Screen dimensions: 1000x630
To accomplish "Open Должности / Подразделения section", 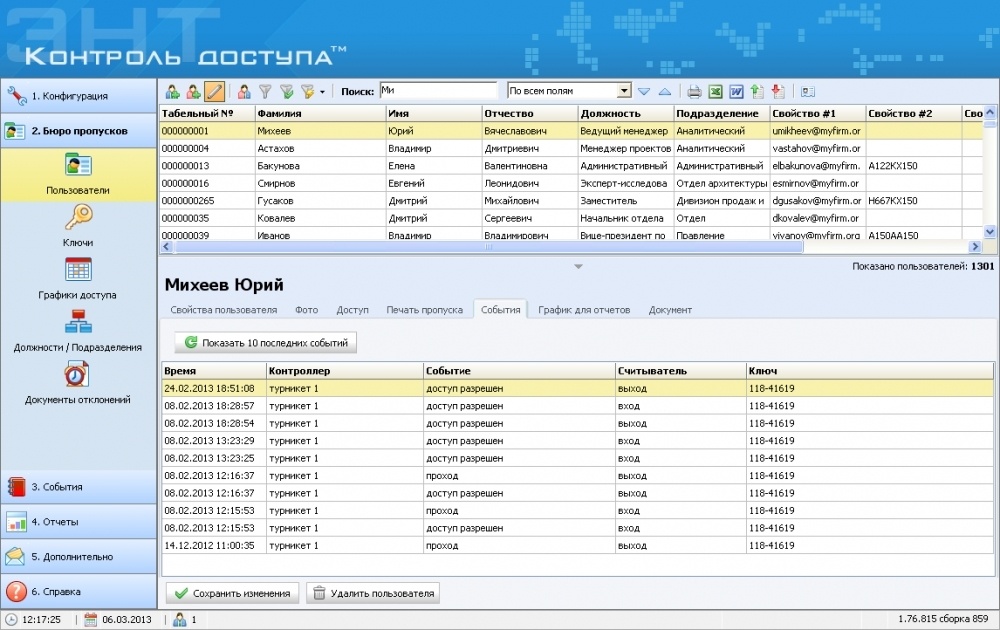I will (x=78, y=322).
